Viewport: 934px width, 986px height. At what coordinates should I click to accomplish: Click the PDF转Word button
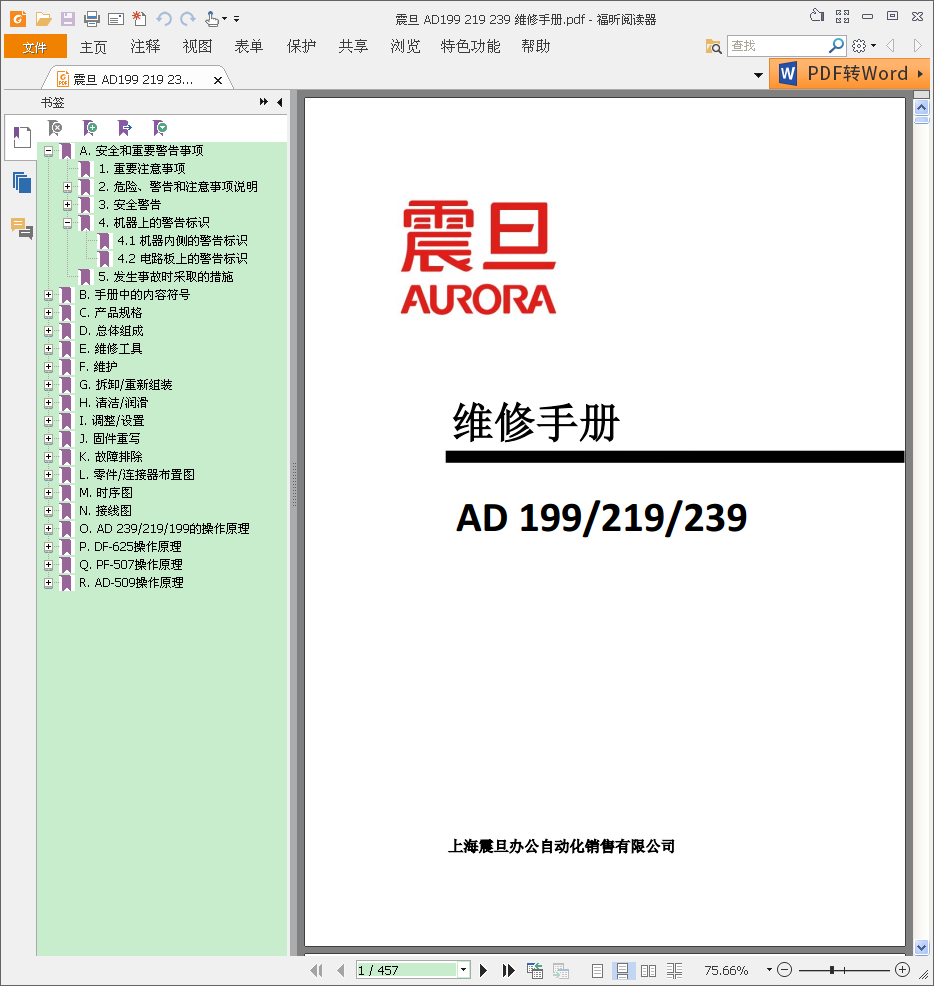[849, 74]
